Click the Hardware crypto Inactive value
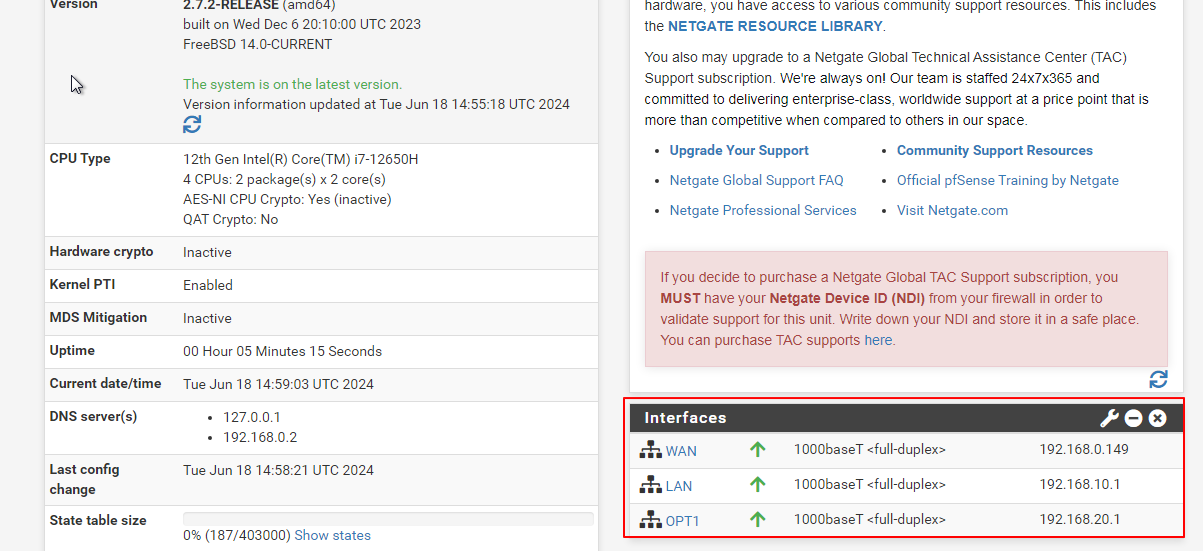Screen dimensions: 1203x551 click(207, 252)
